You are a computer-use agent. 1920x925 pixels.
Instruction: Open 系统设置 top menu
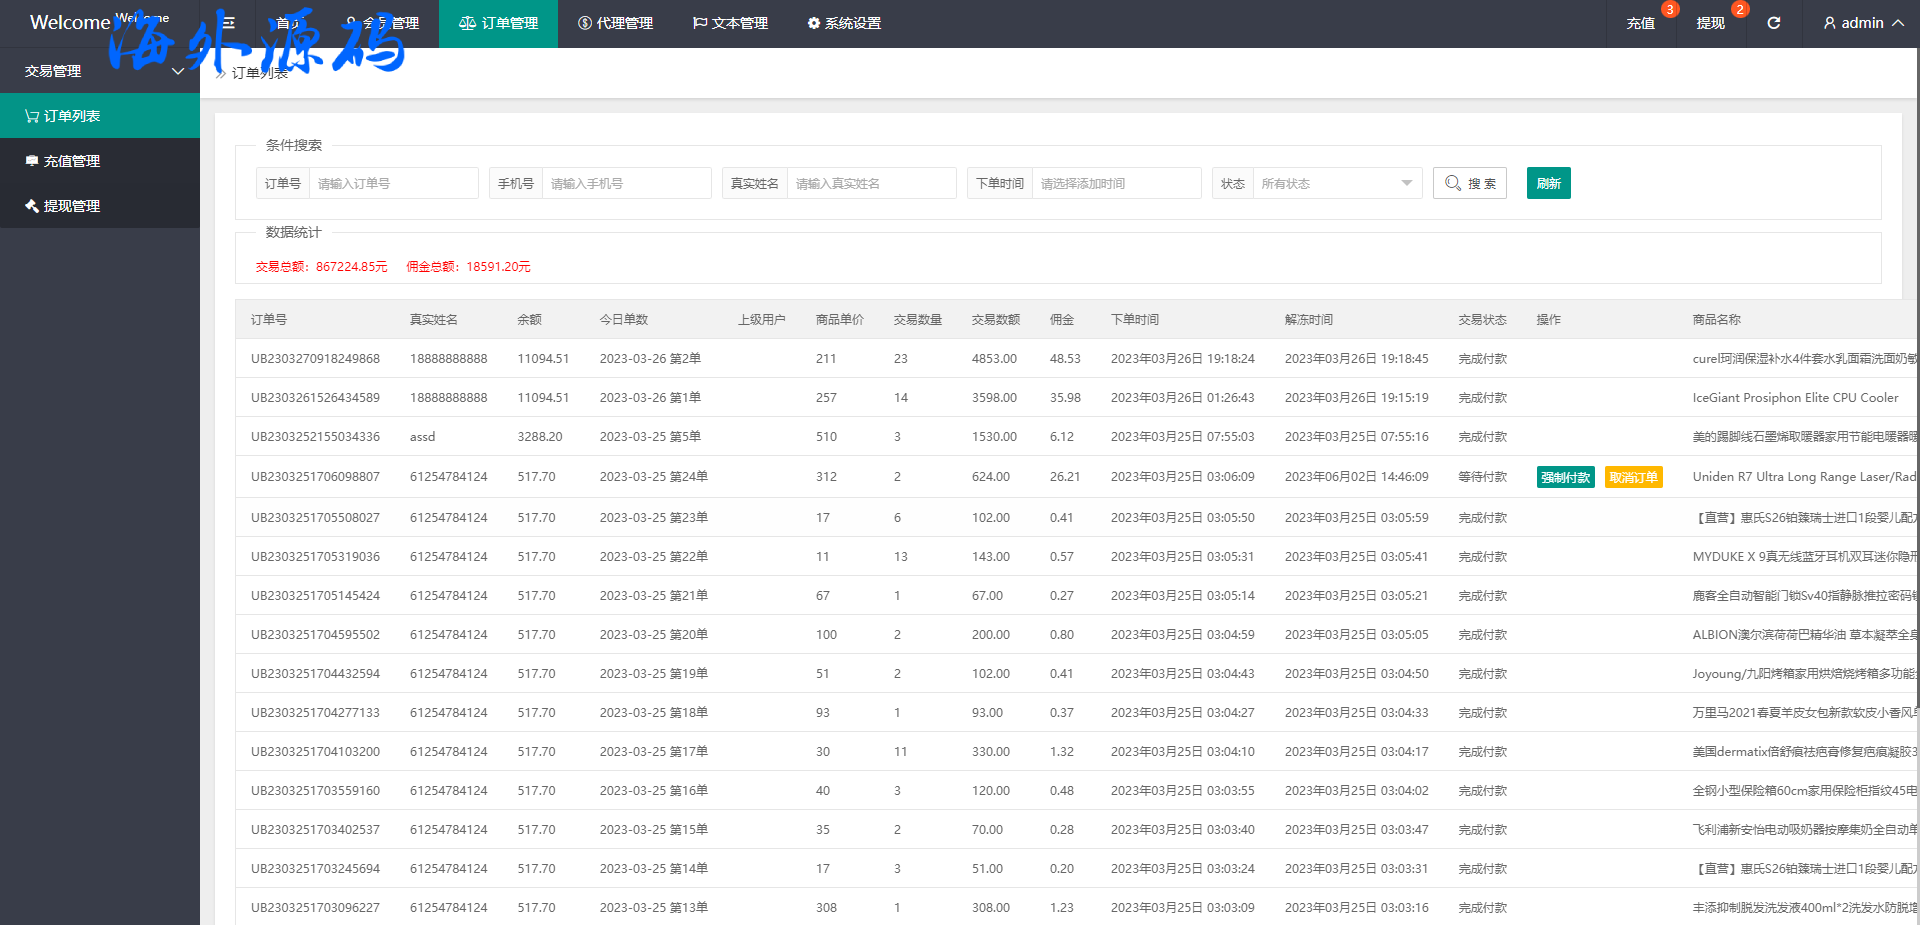point(844,23)
